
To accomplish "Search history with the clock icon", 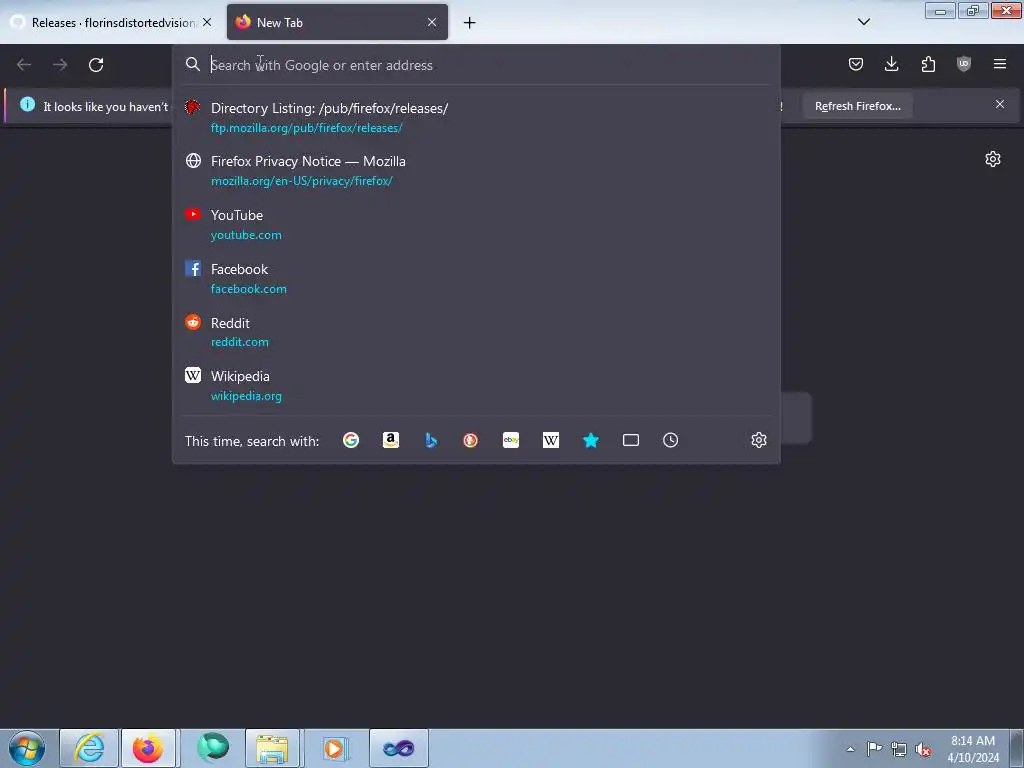I will point(671,440).
